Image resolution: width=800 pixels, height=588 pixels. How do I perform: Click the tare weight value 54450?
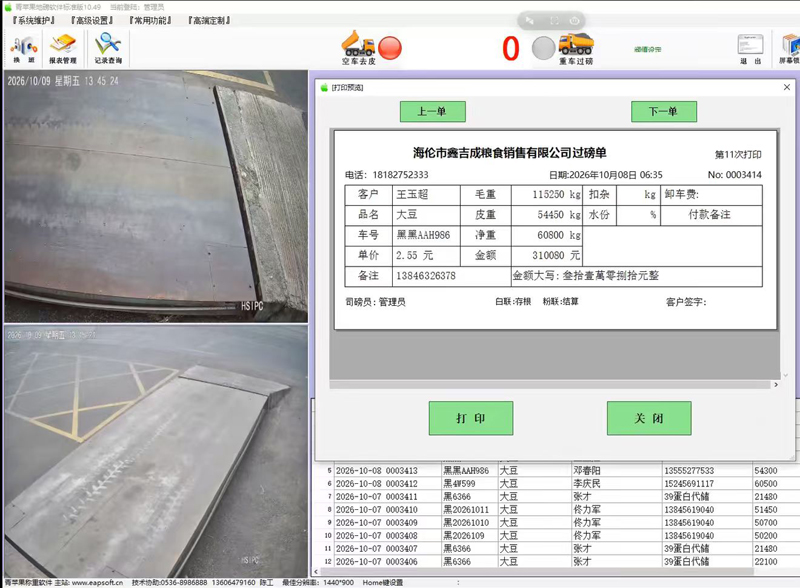pos(551,215)
